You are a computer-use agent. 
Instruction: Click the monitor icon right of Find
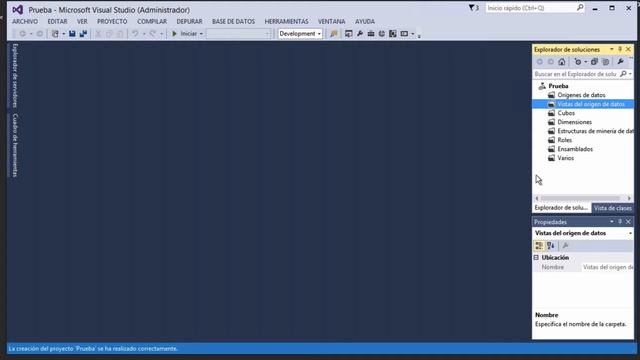pos(349,34)
